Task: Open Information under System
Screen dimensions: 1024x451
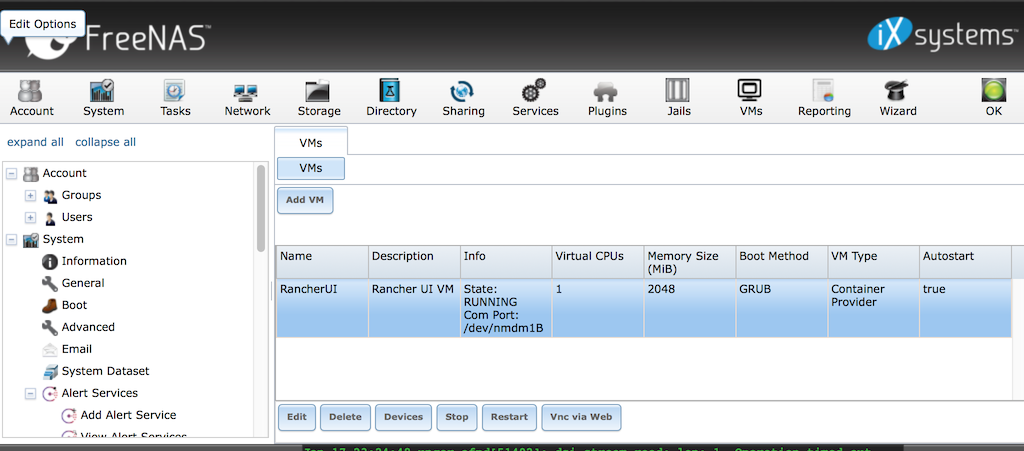Action: [93, 261]
